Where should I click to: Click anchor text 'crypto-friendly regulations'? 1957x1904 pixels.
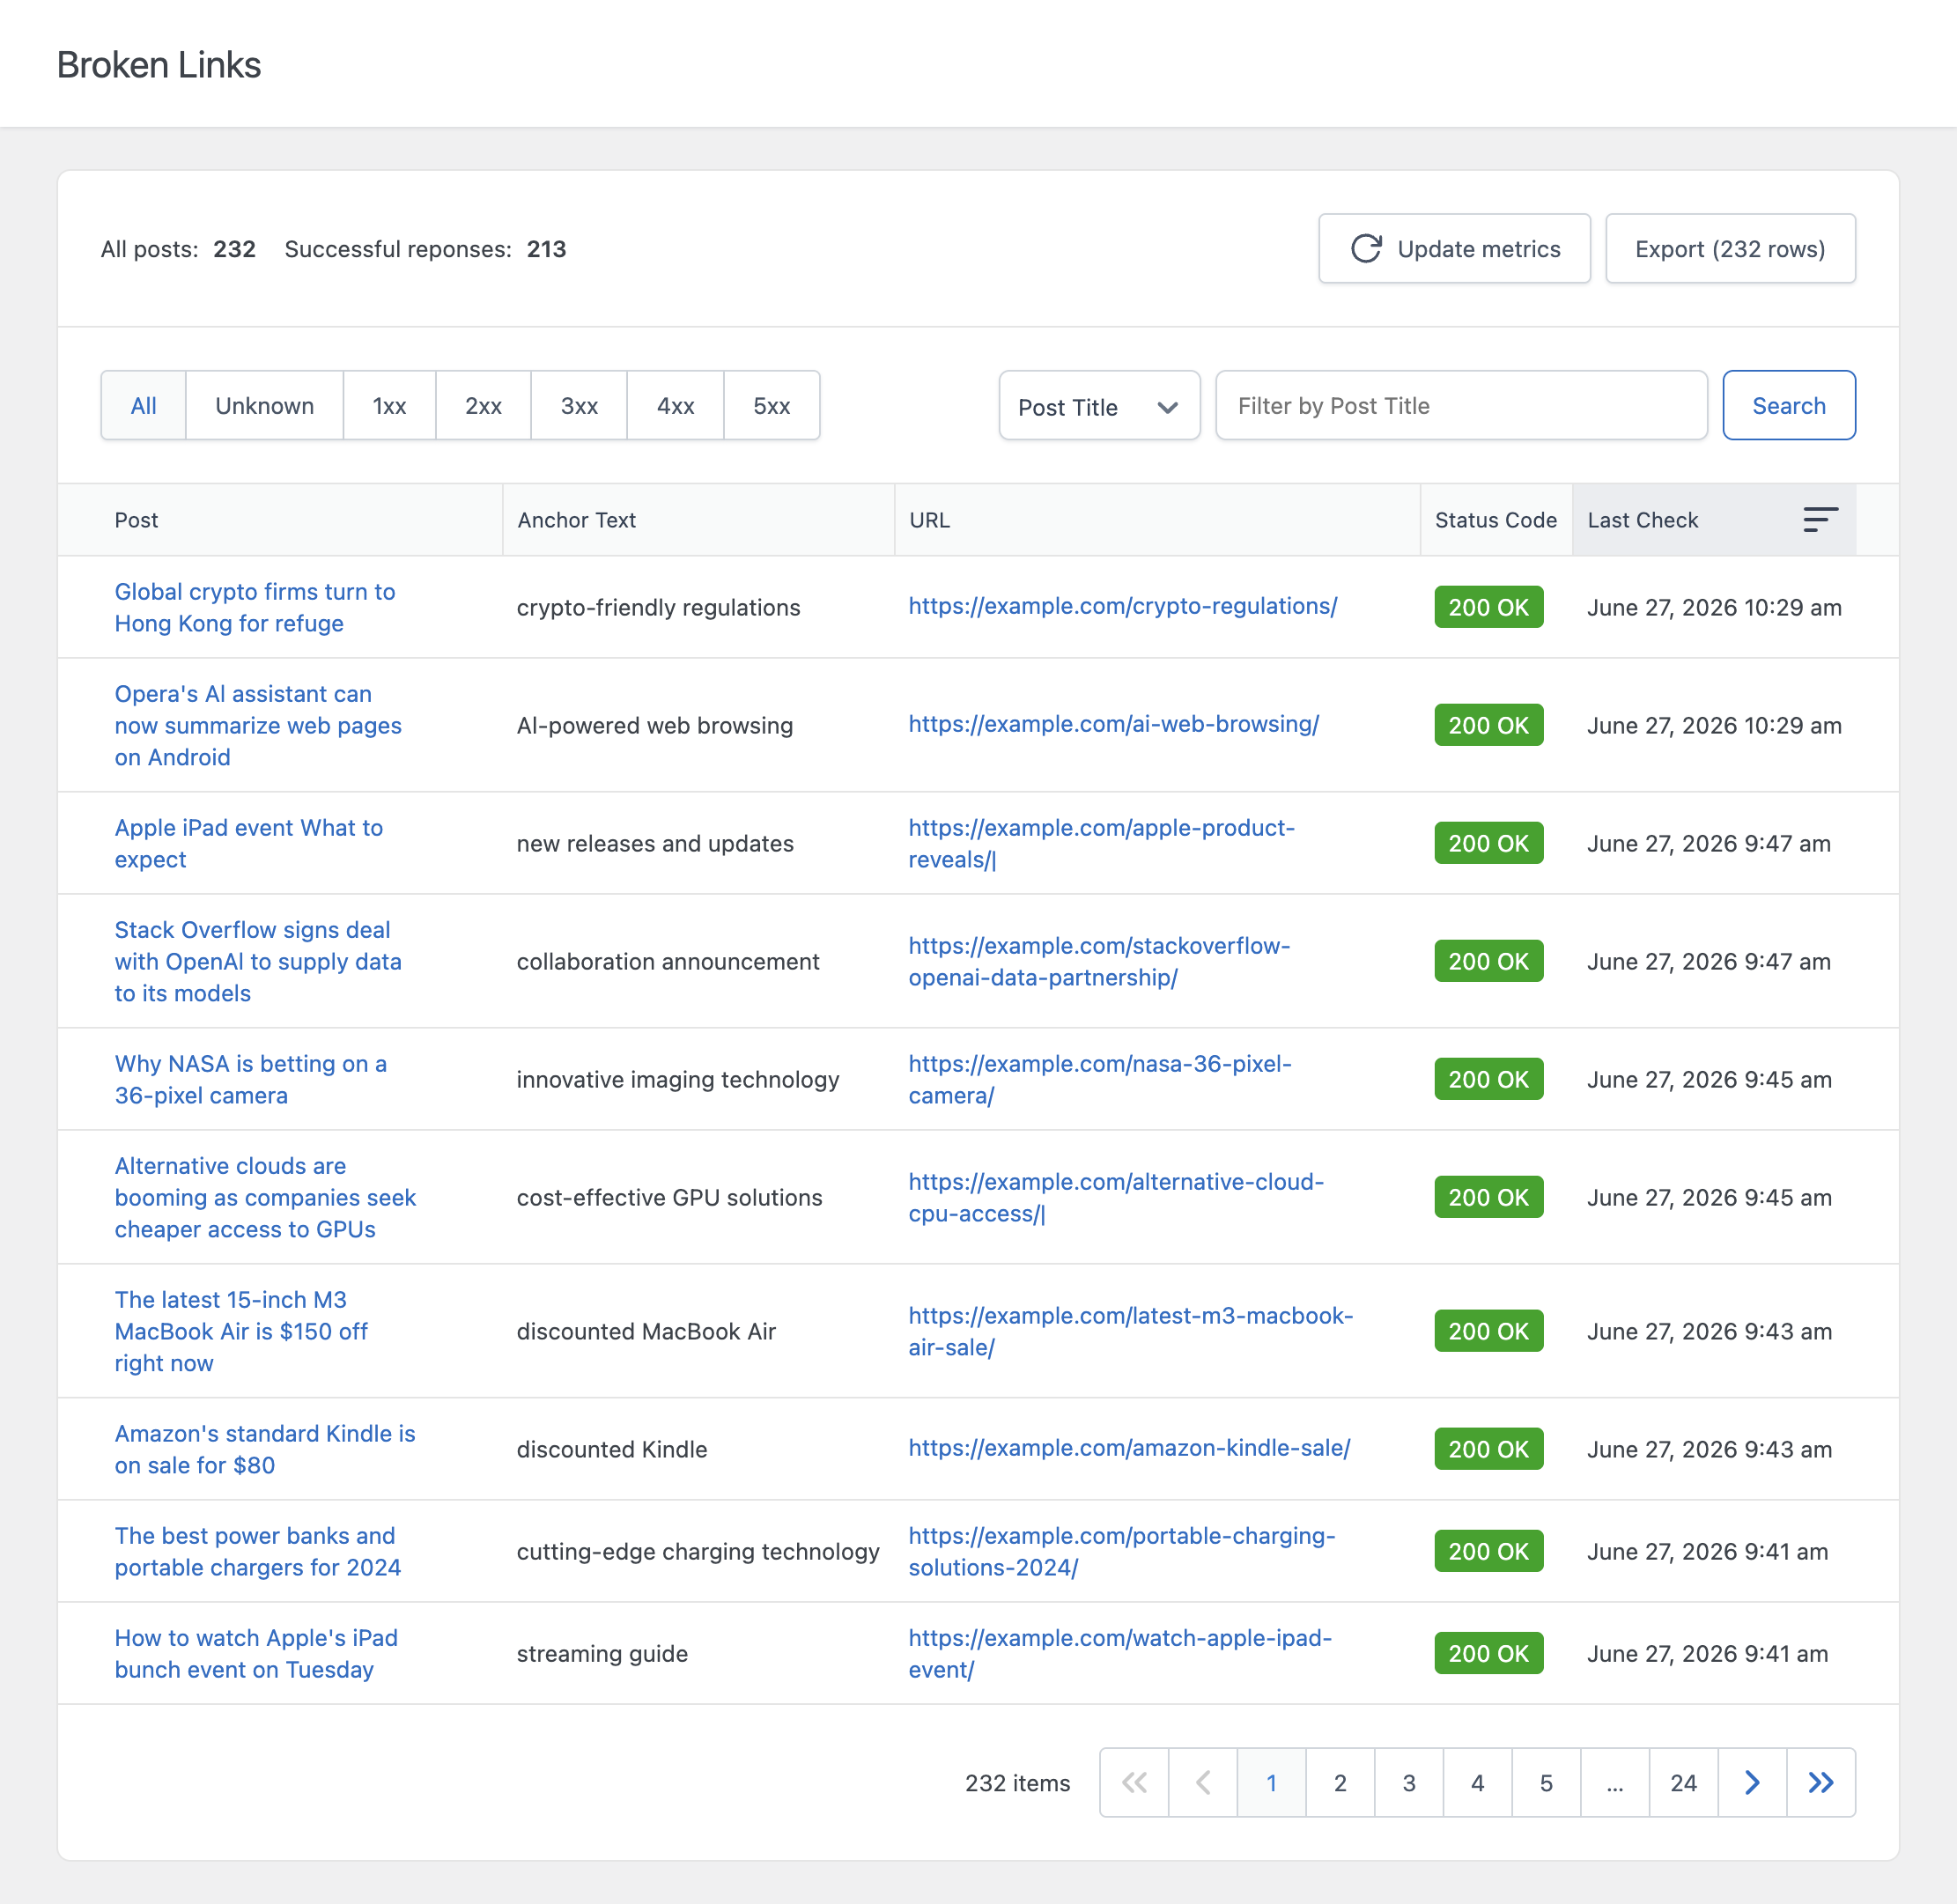click(658, 607)
